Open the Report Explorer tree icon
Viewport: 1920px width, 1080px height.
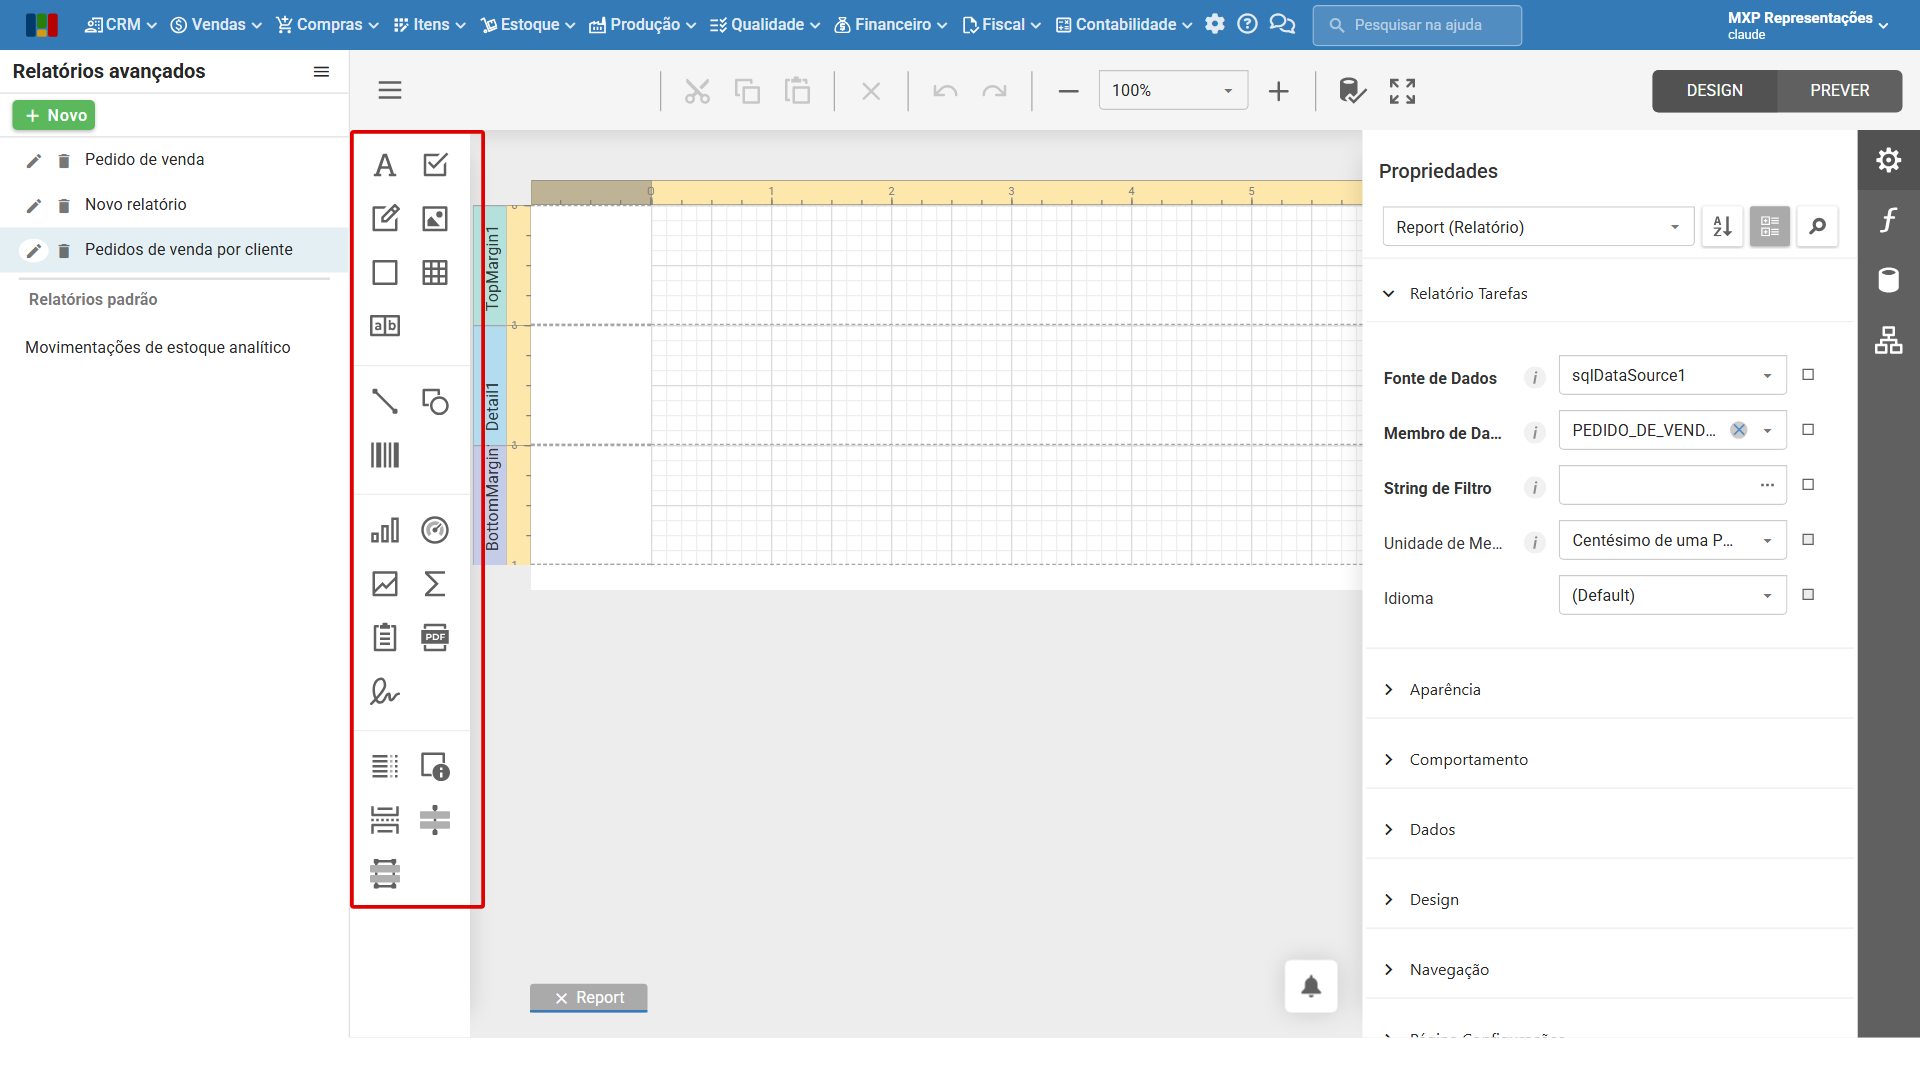1888,340
